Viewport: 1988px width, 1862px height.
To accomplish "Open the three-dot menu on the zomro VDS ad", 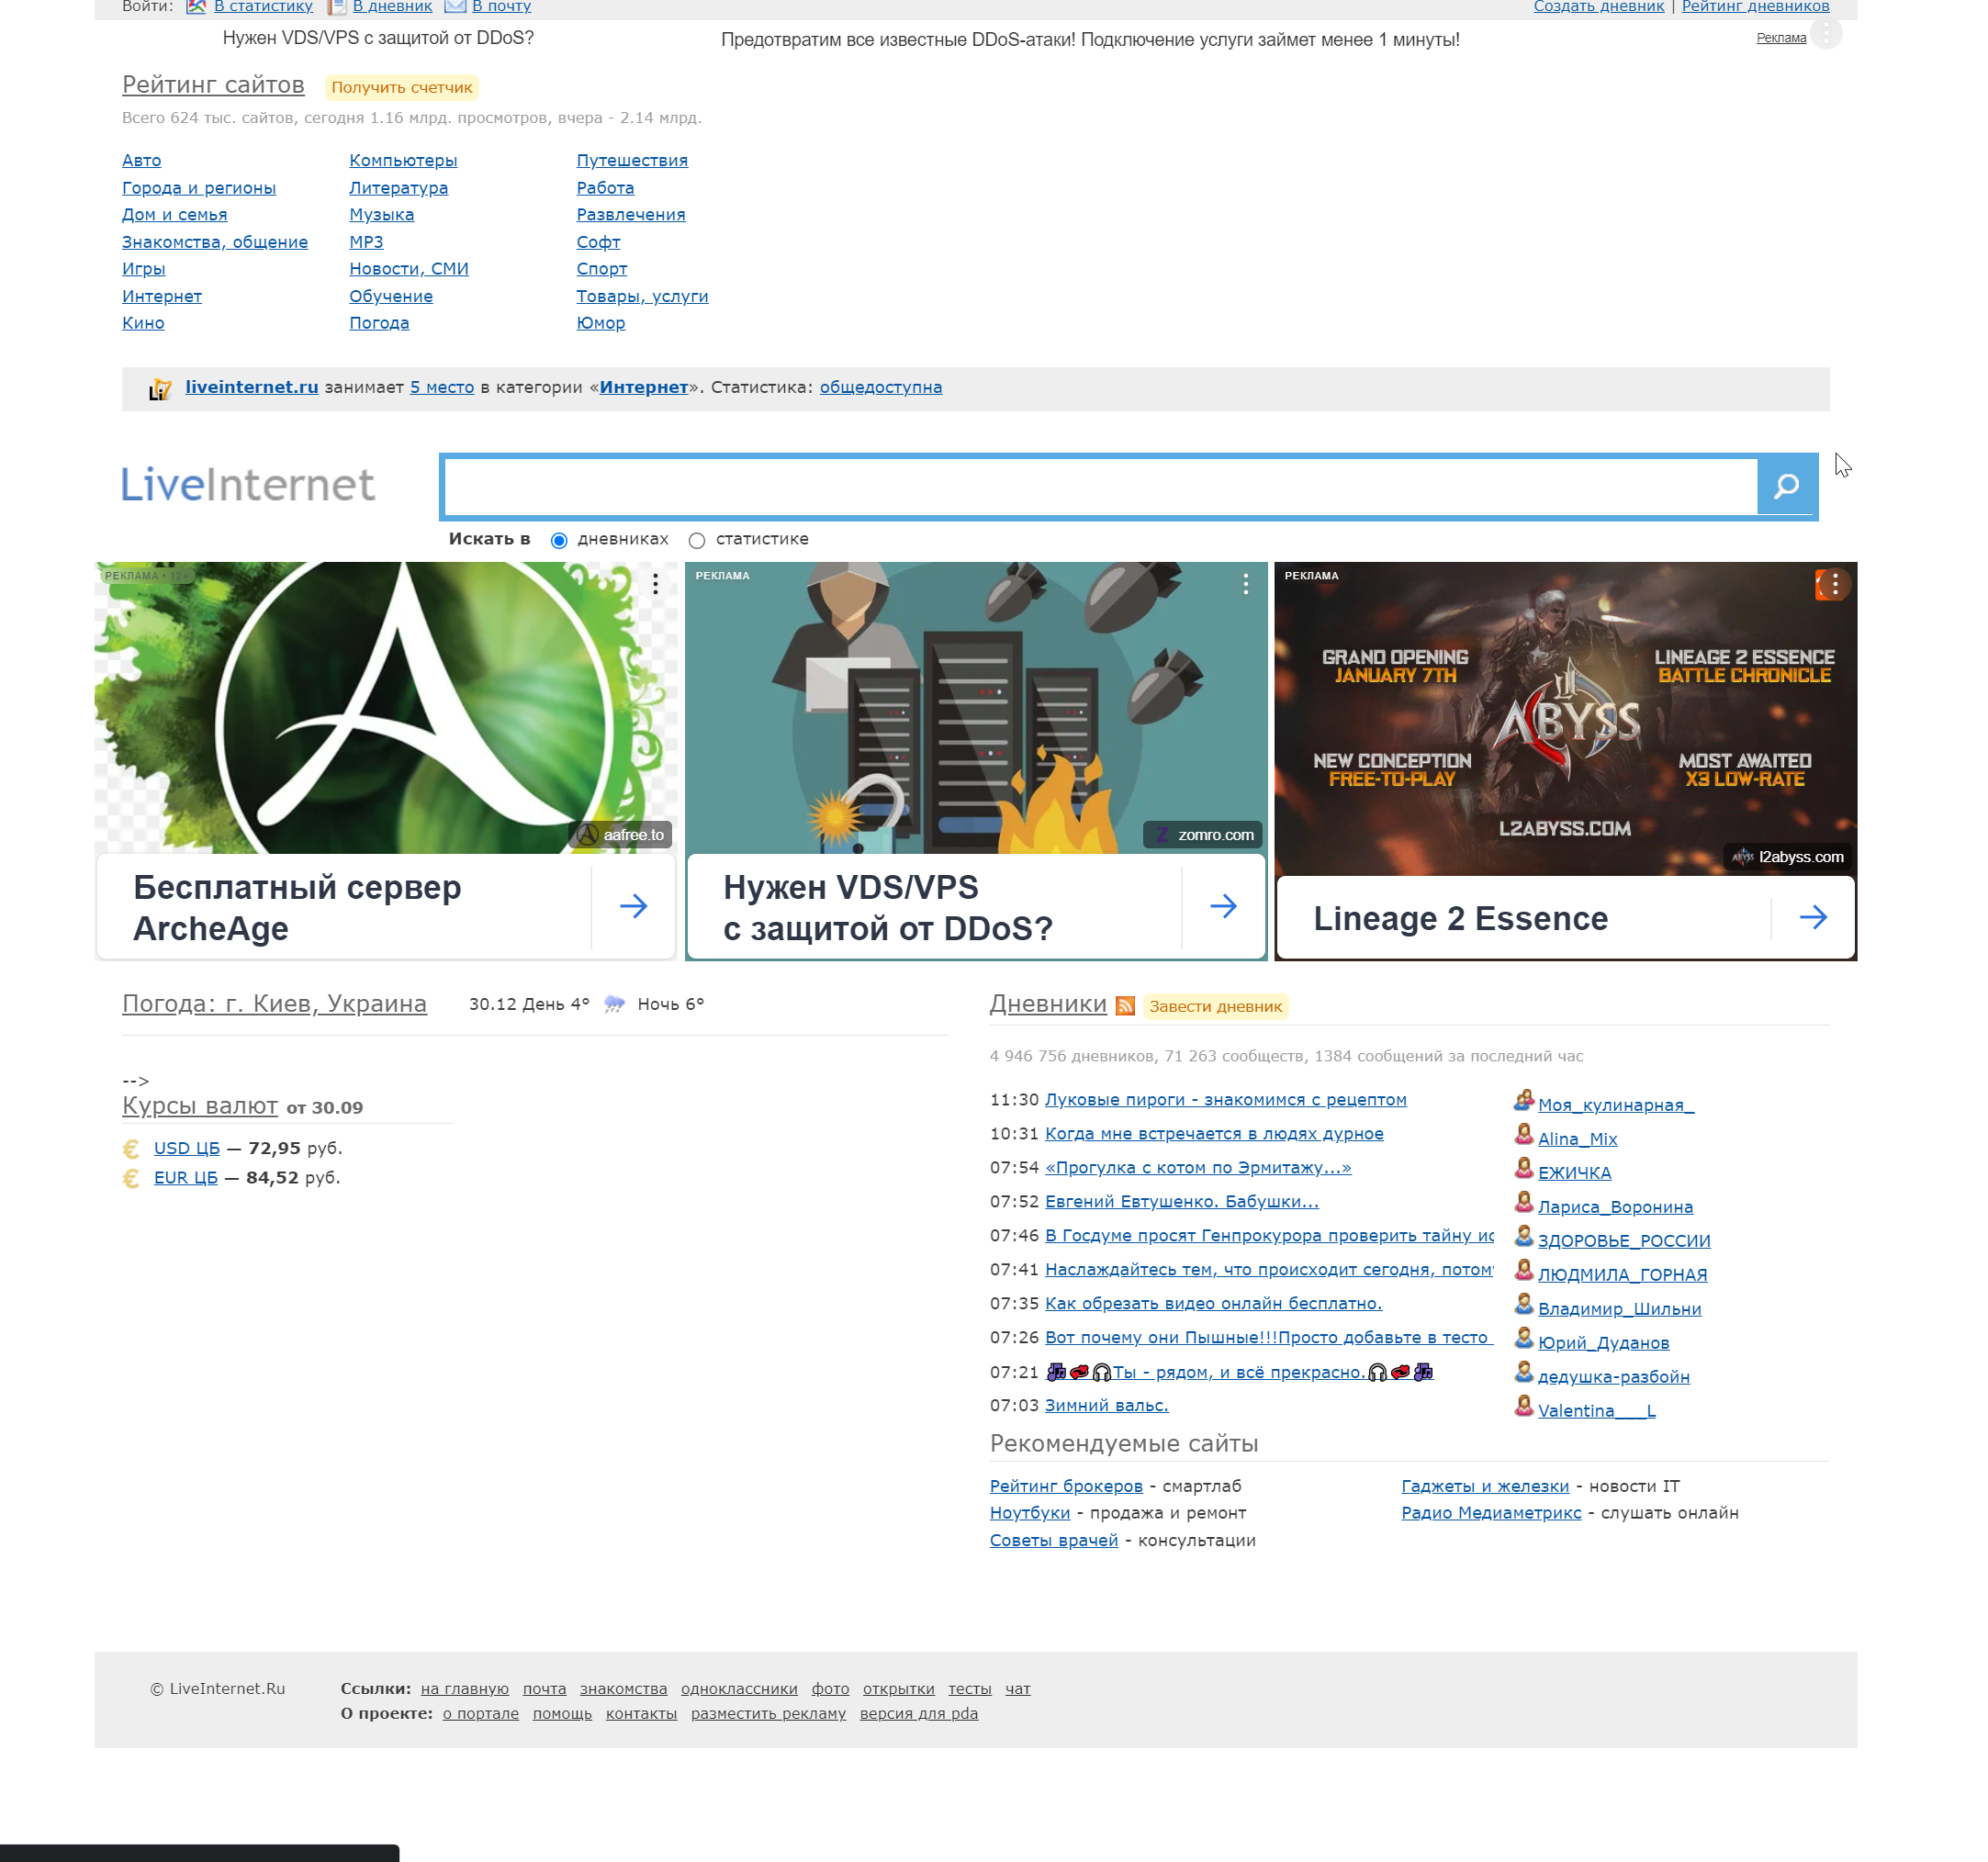I will pos(1245,583).
